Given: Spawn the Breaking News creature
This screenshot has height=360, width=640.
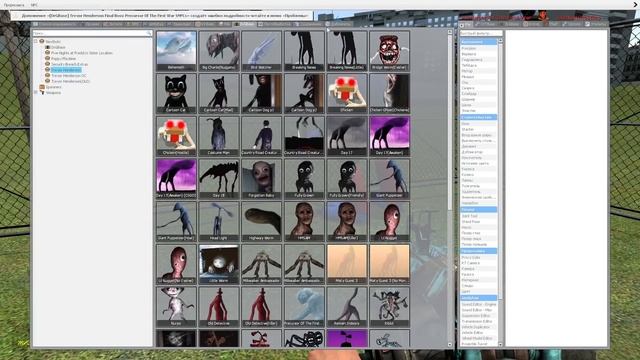Looking at the screenshot, I should (304, 51).
